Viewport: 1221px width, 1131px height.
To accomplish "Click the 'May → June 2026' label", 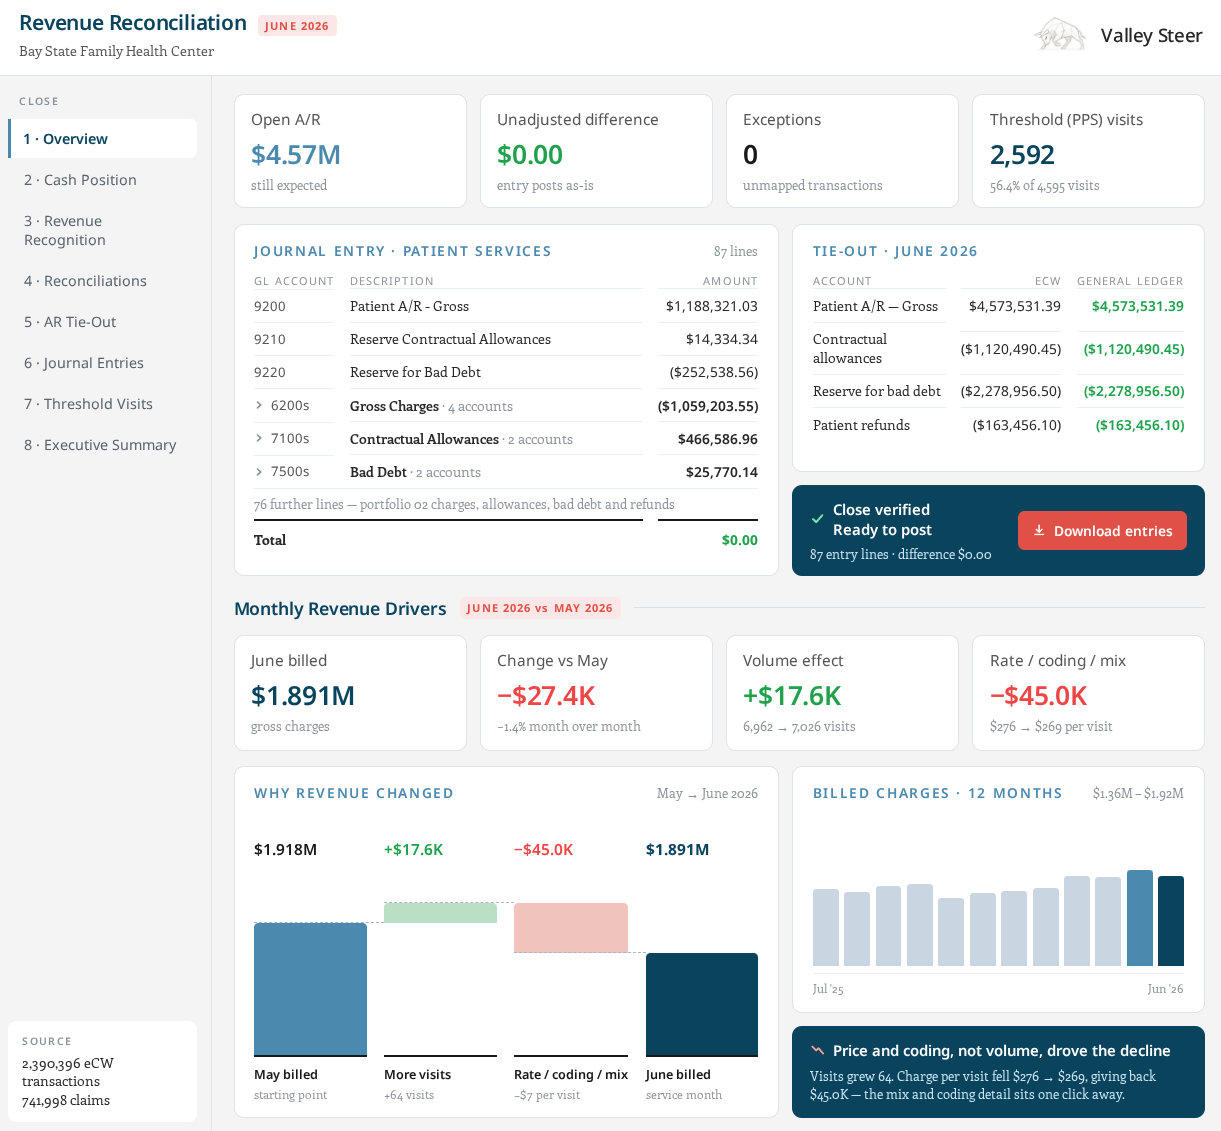I will coord(707,793).
